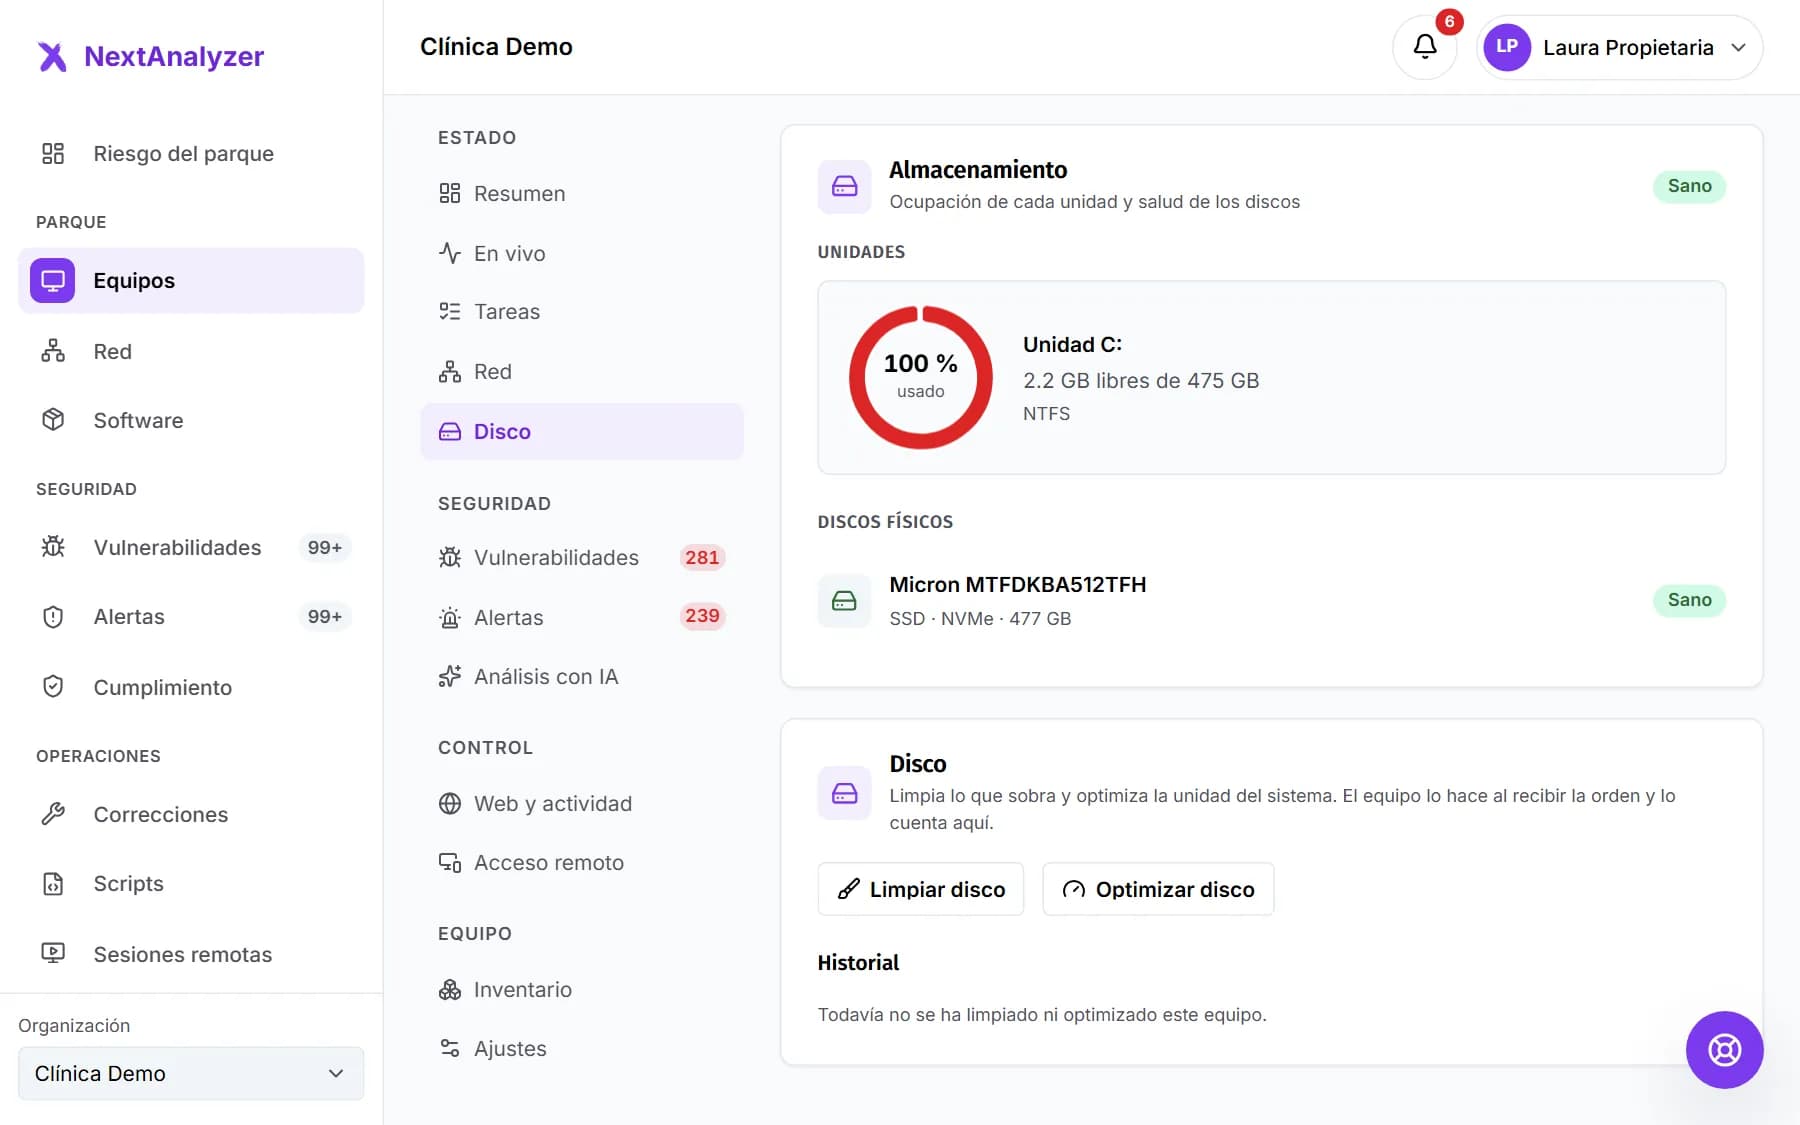
Task: Click the 100 % usado disk gauge
Action: coord(920,377)
